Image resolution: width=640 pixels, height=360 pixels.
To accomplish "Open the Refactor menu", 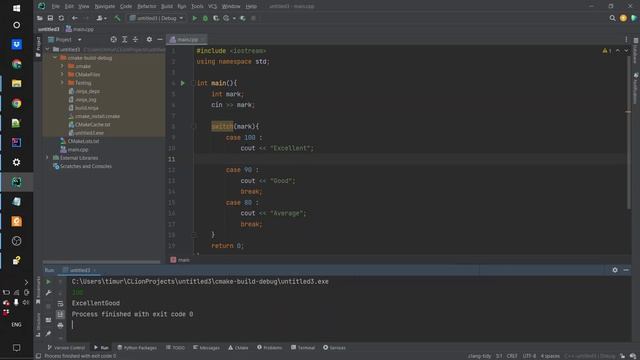I will pyautogui.click(x=147, y=7).
